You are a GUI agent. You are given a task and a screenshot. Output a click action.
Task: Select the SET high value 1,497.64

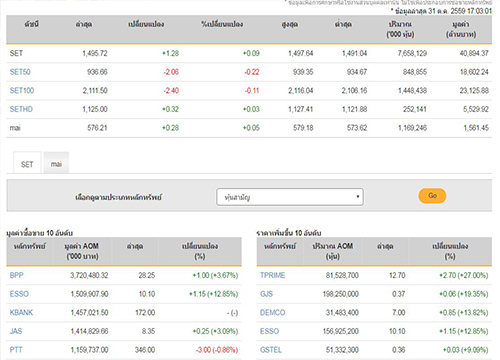[301, 53]
